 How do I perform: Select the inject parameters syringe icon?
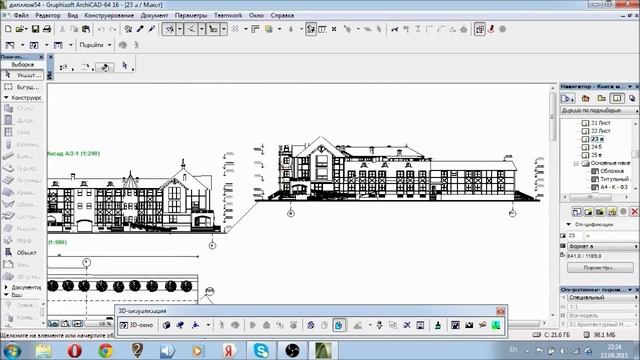click(x=151, y=29)
